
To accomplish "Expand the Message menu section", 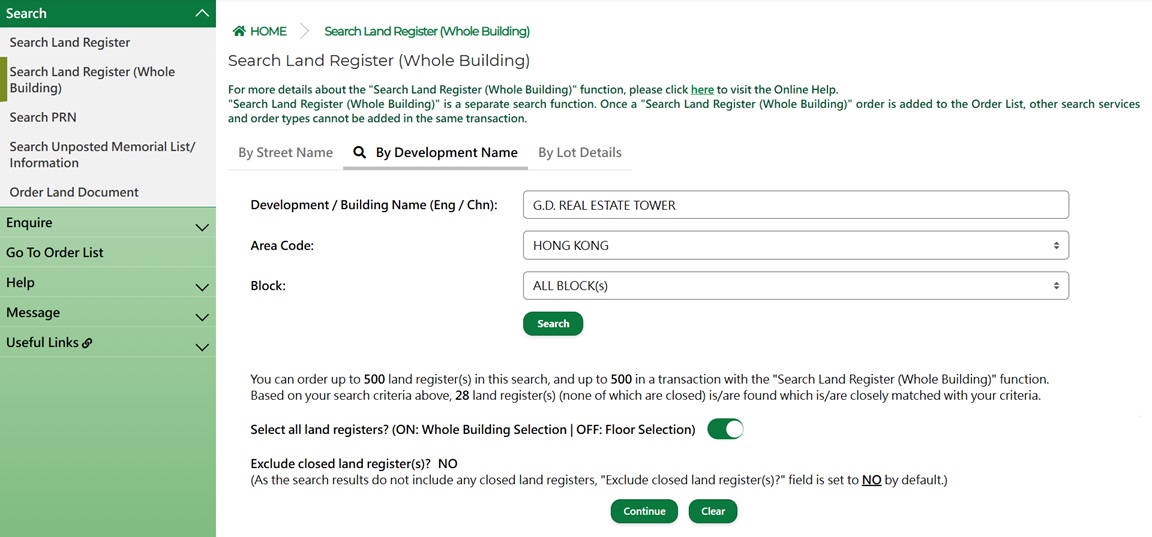I will pyautogui.click(x=202, y=317).
